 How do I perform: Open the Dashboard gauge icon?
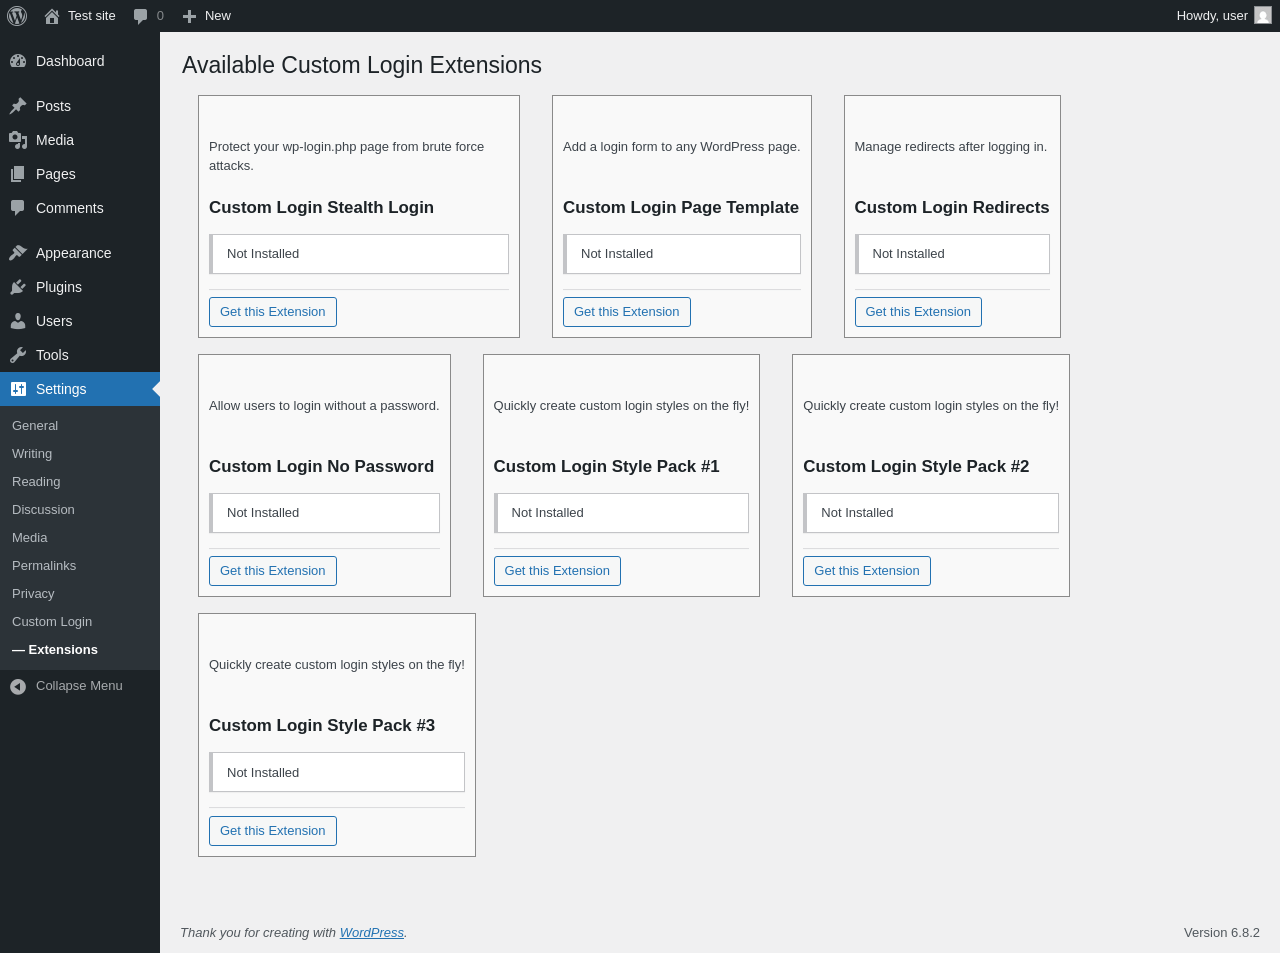18,61
